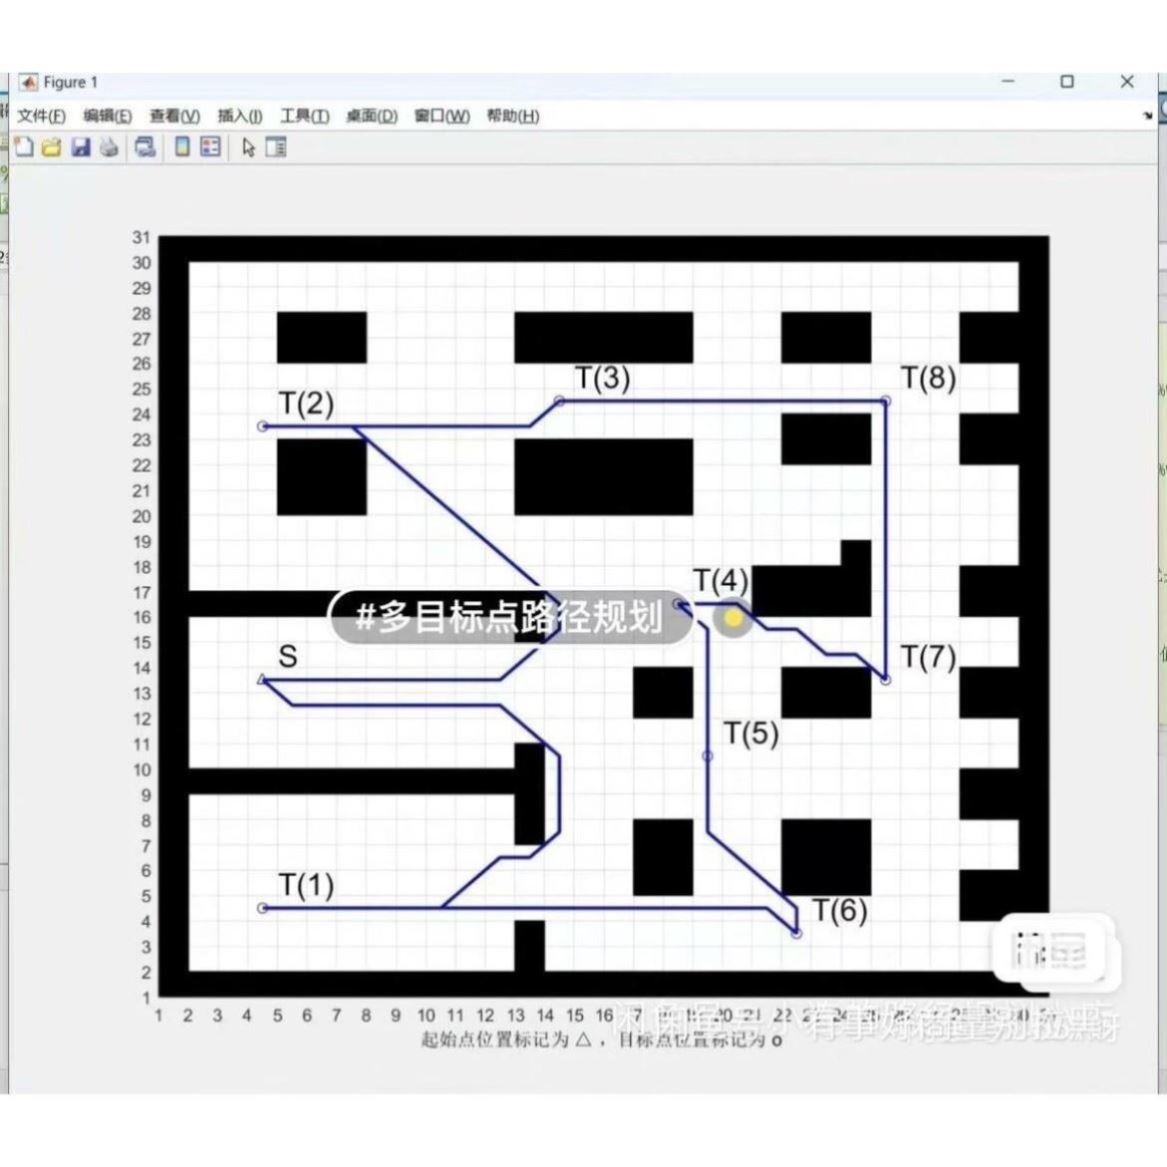Select the Link Plot toolbar icon
The image size is (1167, 1167).
(182, 148)
